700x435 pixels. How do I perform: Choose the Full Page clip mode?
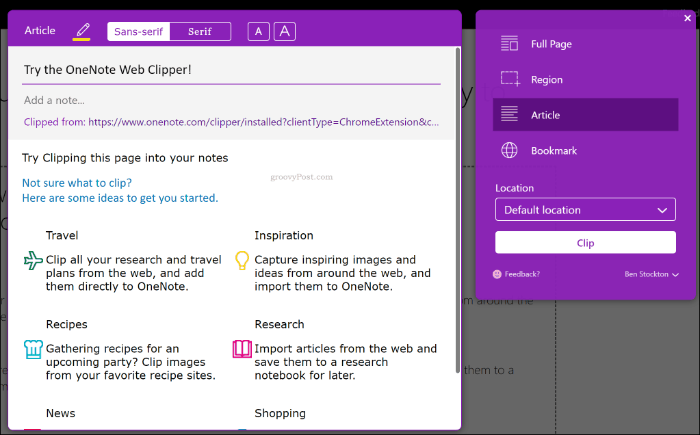[585, 44]
